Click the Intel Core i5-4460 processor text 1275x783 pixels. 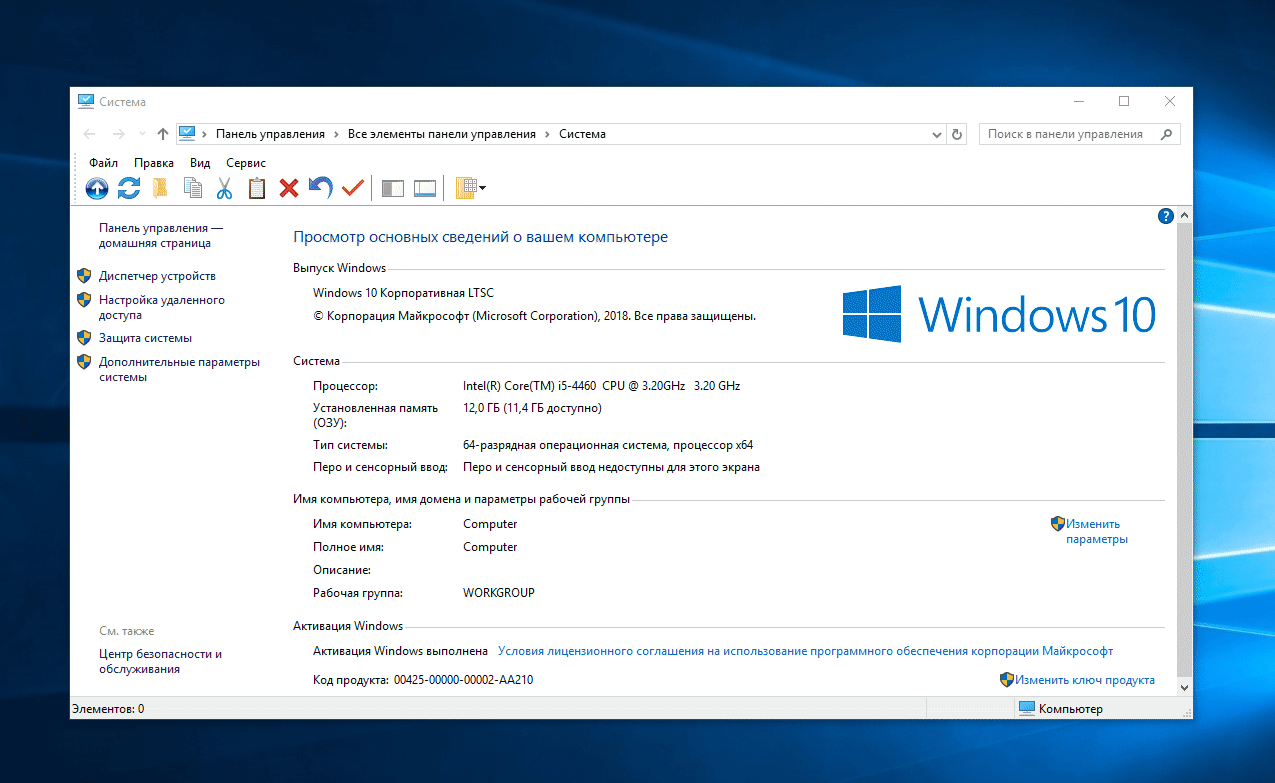601,386
